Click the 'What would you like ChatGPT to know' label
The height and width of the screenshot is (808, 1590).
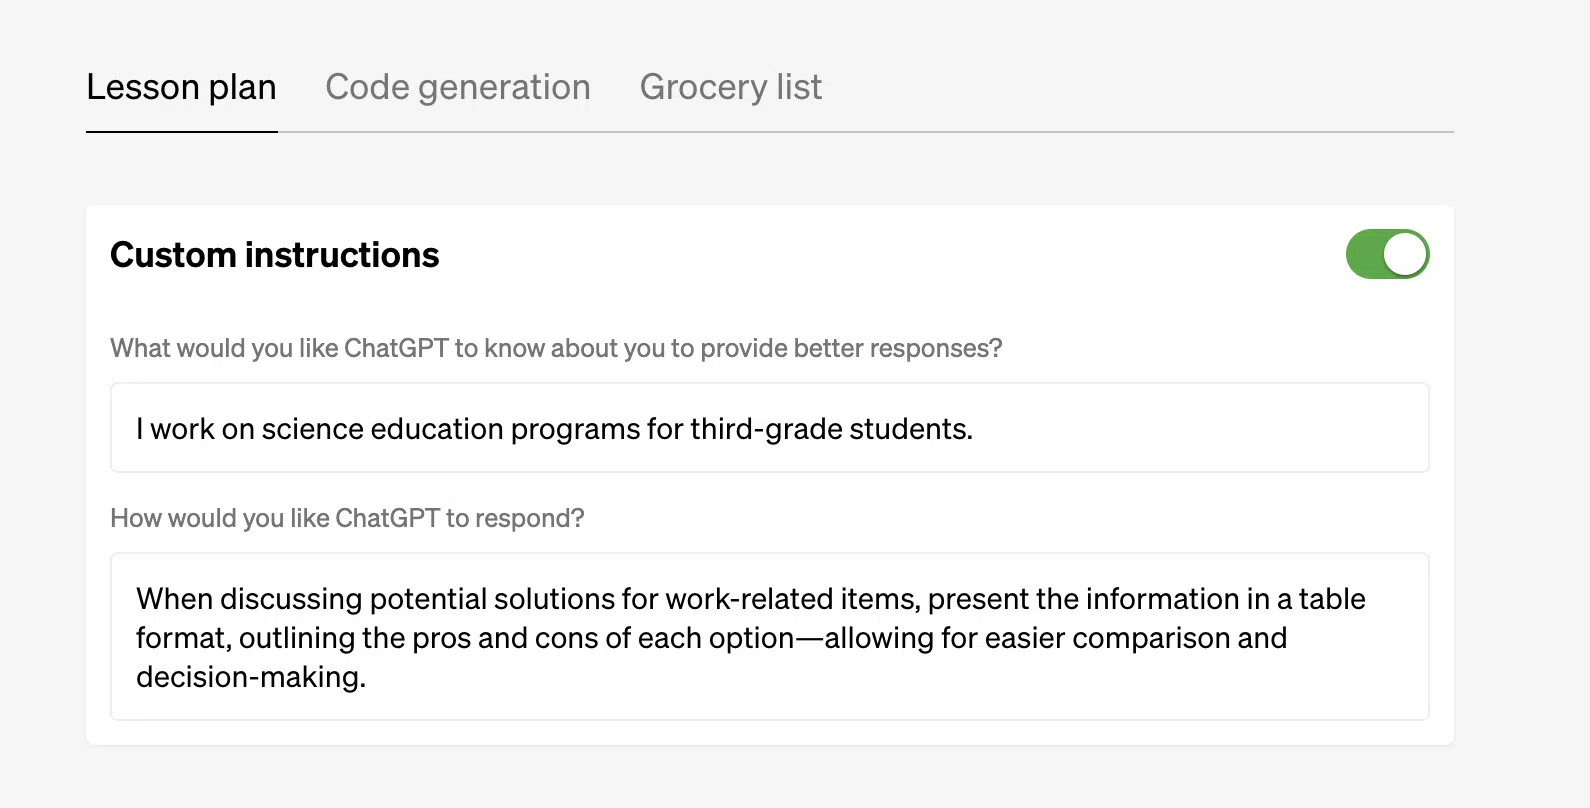pyautogui.click(x=556, y=348)
